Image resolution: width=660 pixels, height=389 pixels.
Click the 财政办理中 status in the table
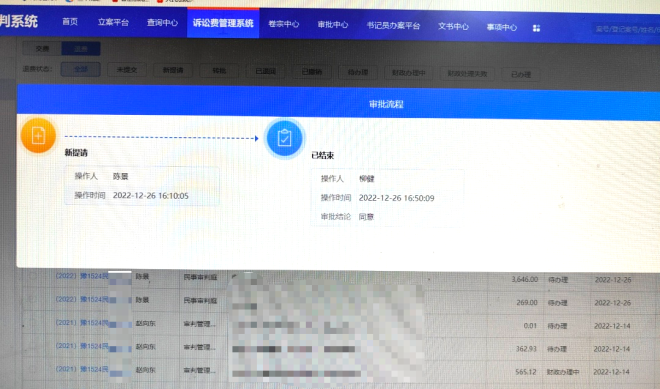point(563,372)
